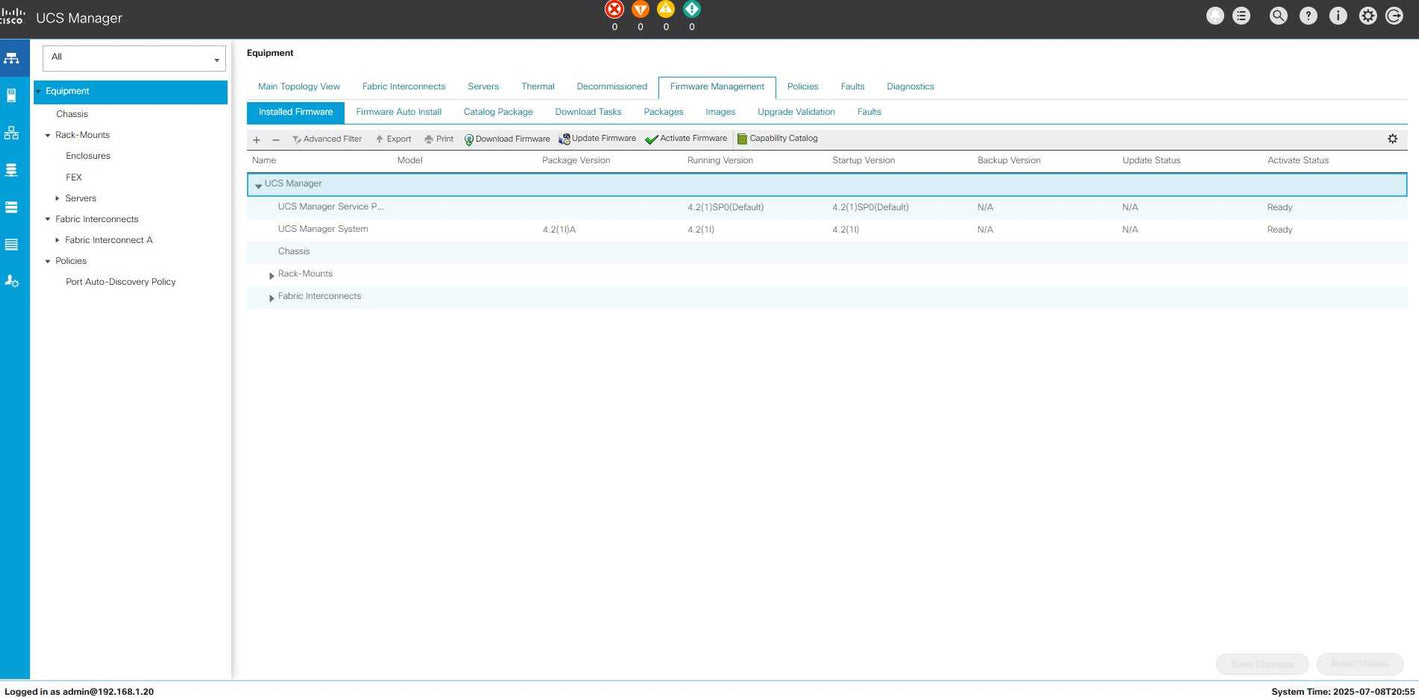1419x700 pixels.
Task: Open the Catalog Package subtab
Action: (498, 112)
